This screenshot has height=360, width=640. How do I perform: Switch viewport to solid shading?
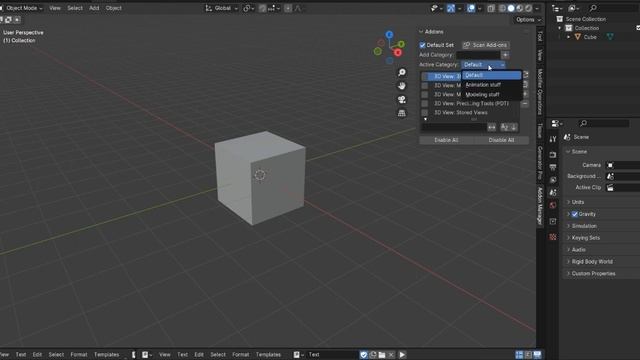click(511, 8)
